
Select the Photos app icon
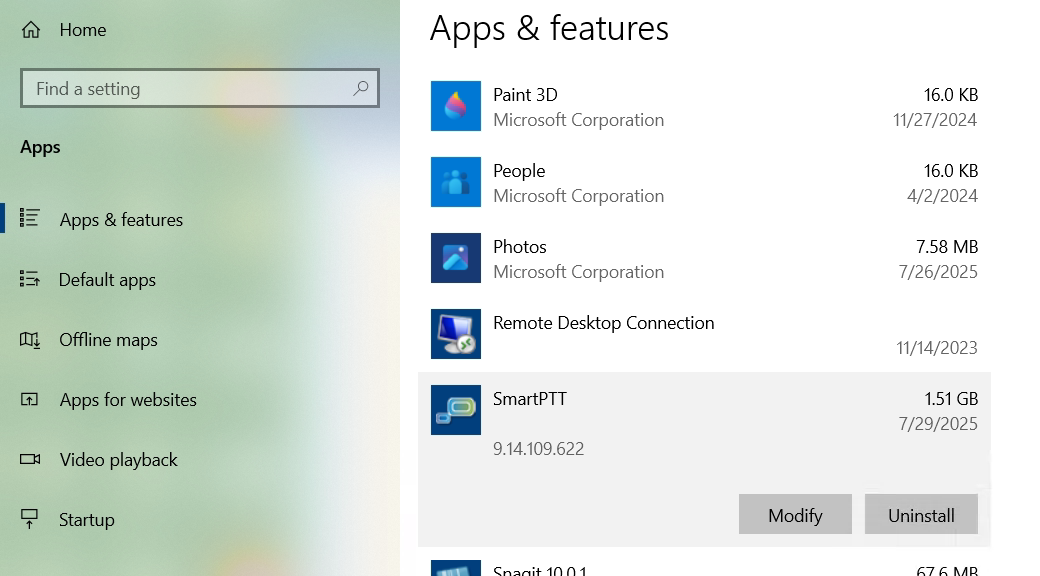tap(456, 258)
